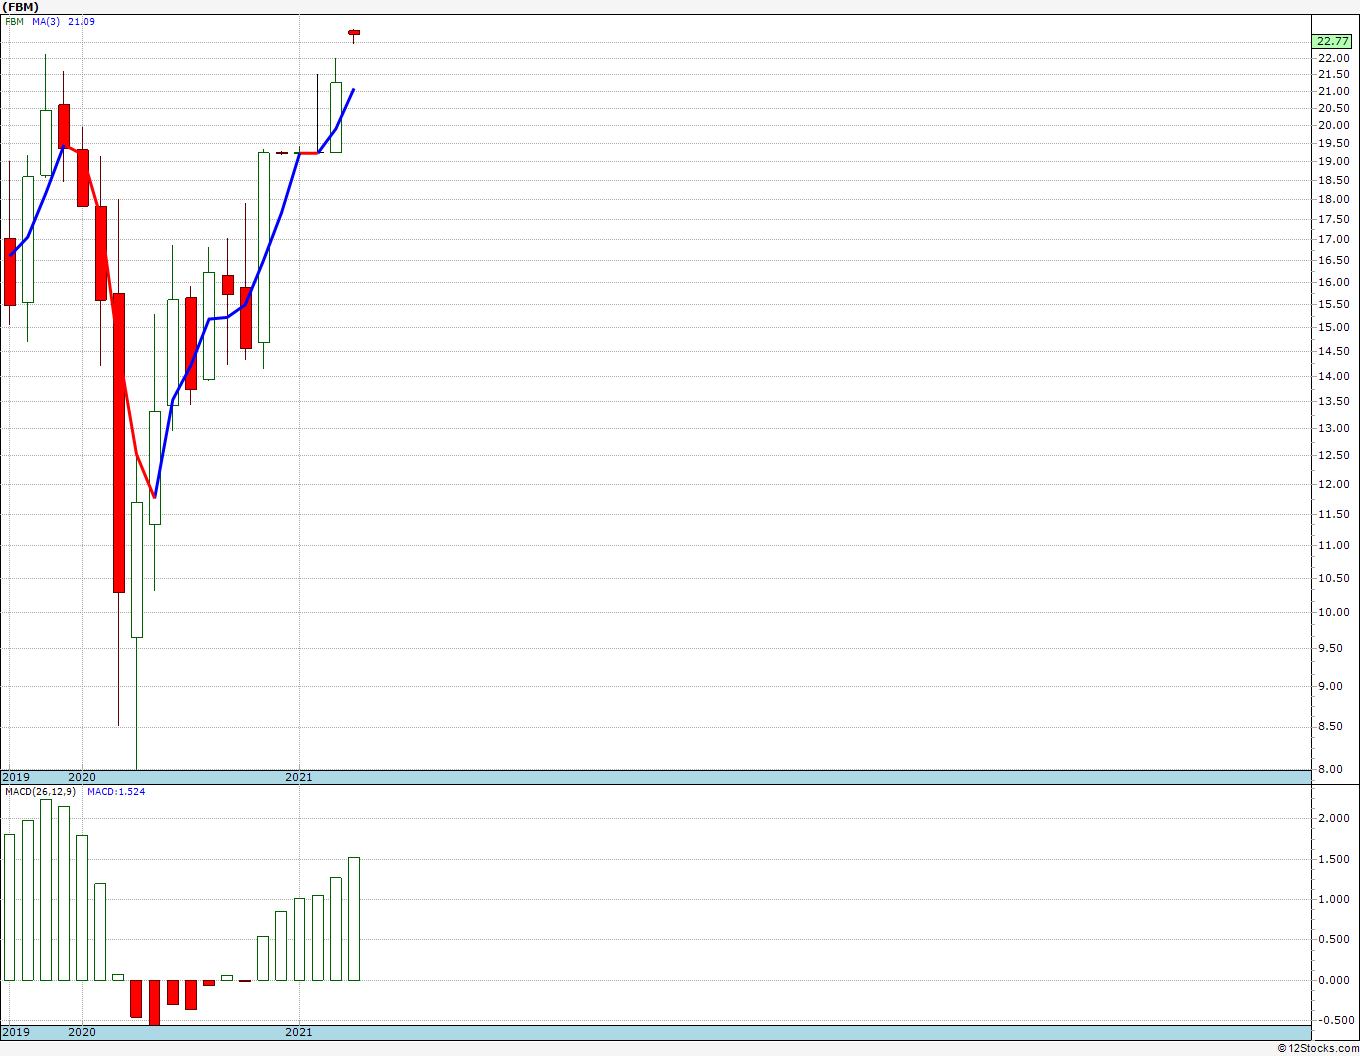Click the 12.00 price axis label
This screenshot has height=1056, width=1360.
click(x=1332, y=484)
